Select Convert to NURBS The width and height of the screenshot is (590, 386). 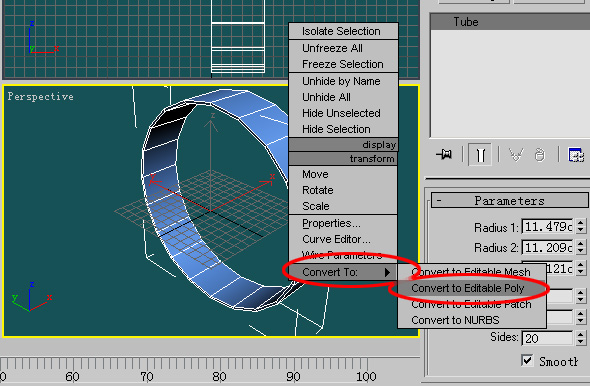(x=455, y=320)
